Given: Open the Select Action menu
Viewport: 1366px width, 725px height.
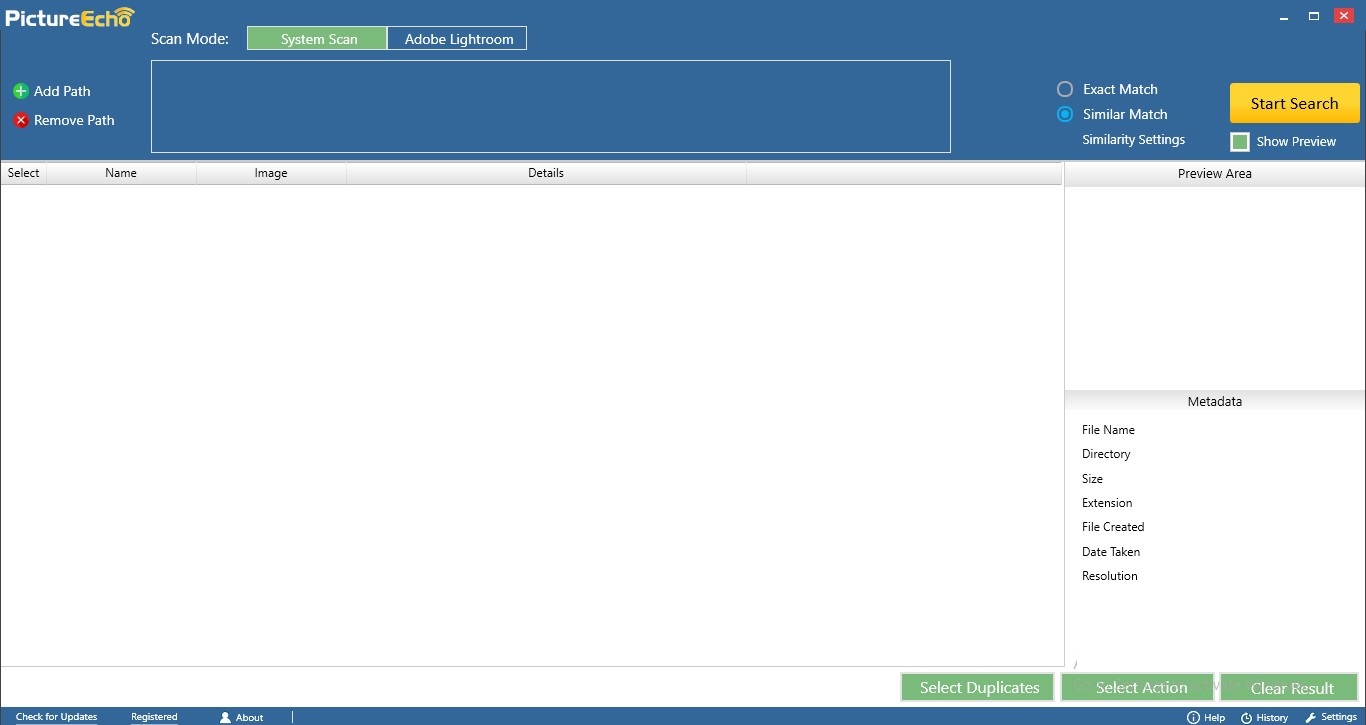Looking at the screenshot, I should click(x=1138, y=687).
